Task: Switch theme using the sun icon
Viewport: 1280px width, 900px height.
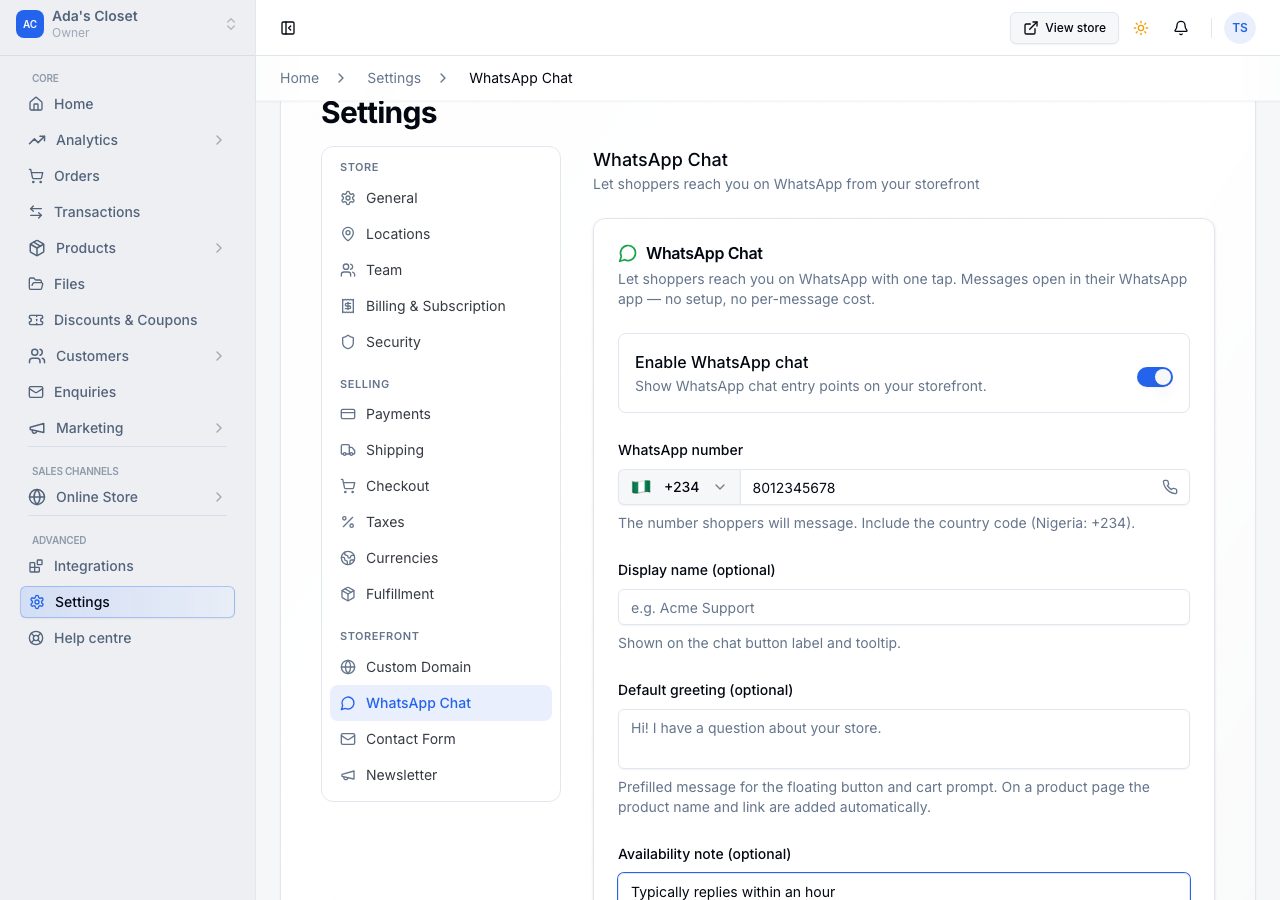Action: click(x=1141, y=28)
